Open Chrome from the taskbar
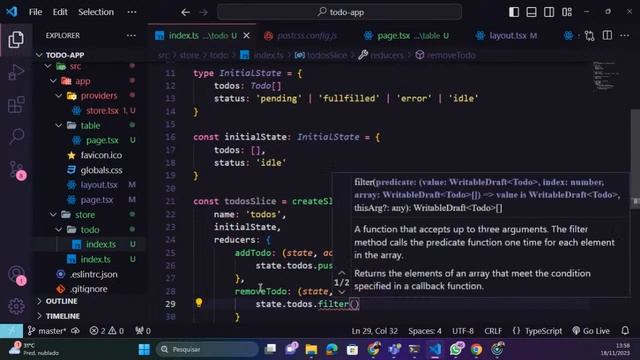The width and height of the screenshot is (640, 360). click(476, 349)
